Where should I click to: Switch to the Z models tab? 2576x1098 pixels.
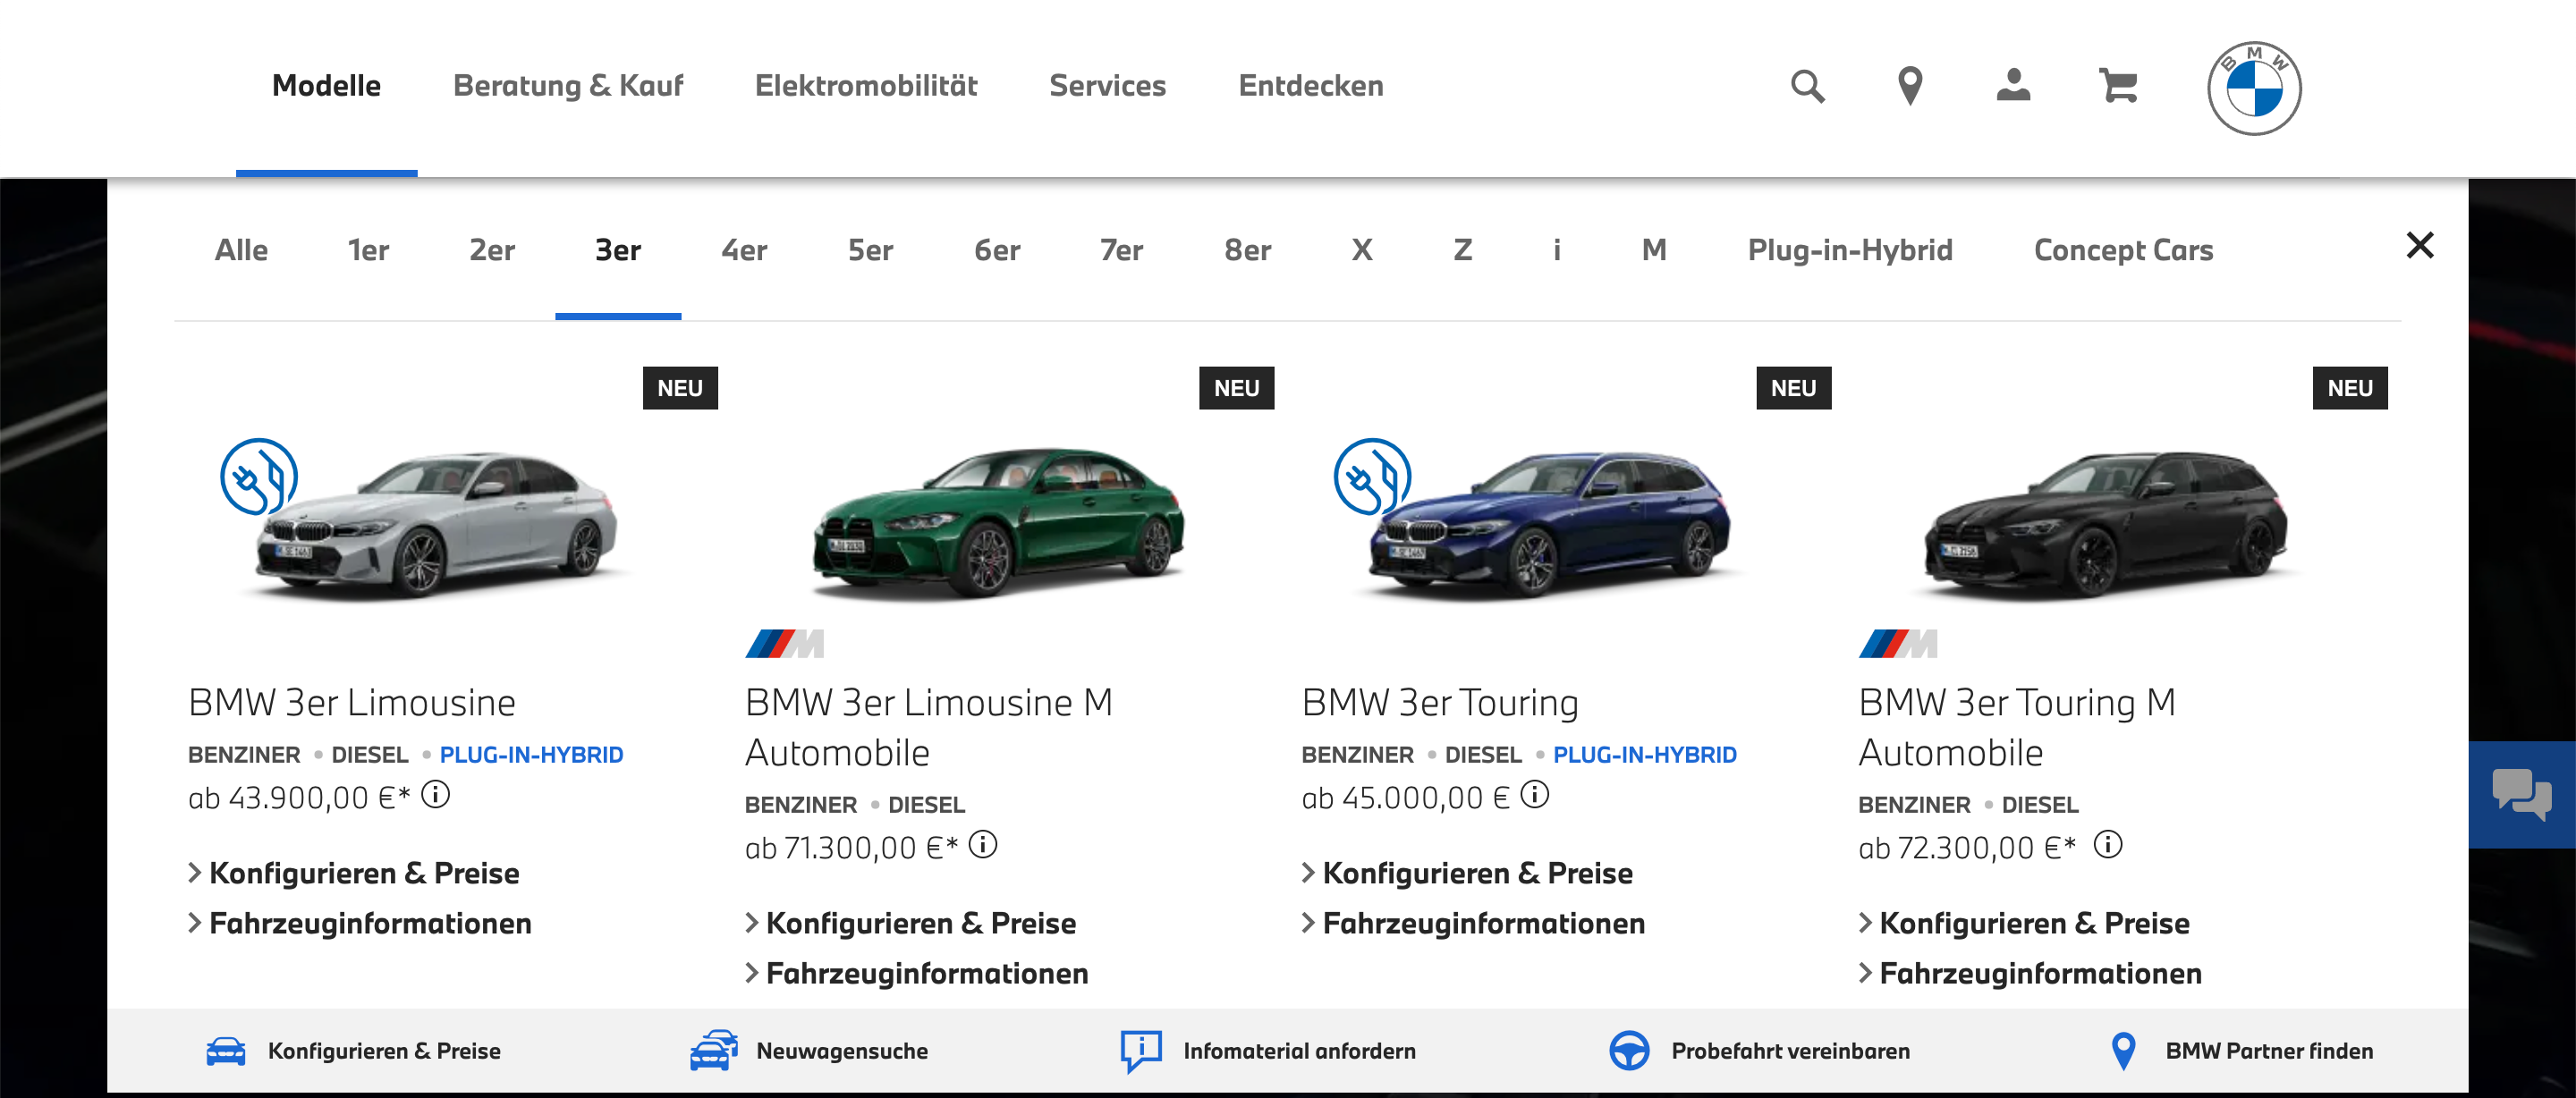1462,250
